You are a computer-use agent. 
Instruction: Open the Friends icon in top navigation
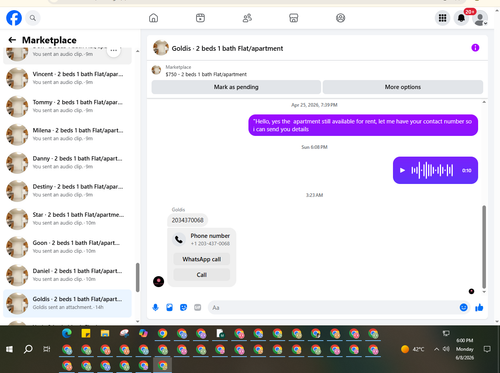click(247, 18)
